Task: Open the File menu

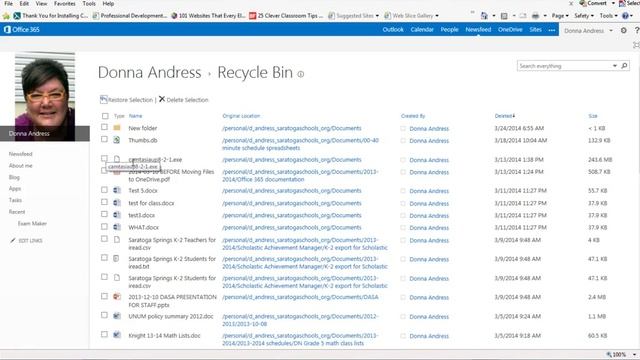Action: (x=8, y=4)
